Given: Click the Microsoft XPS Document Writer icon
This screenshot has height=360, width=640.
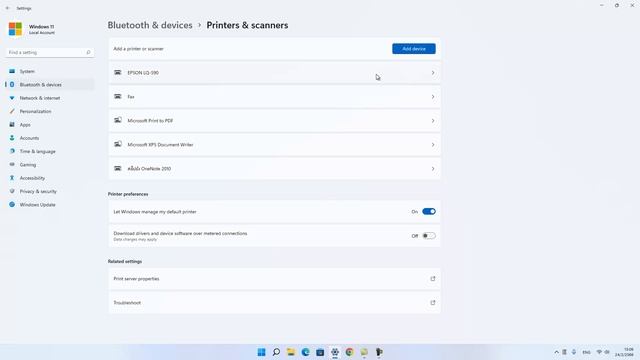Looking at the screenshot, I should pyautogui.click(x=118, y=144).
